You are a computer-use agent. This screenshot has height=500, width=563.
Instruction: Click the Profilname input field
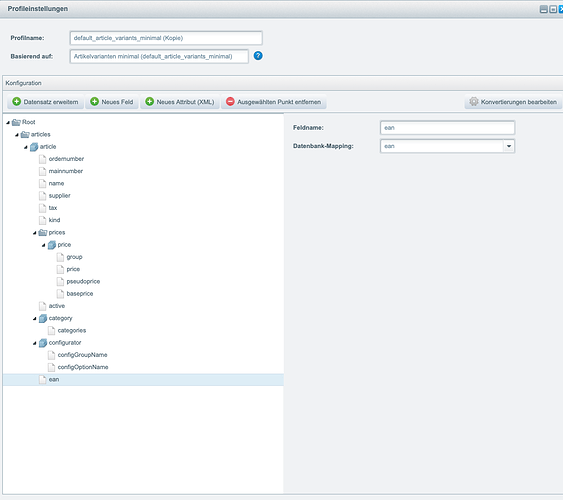click(166, 38)
